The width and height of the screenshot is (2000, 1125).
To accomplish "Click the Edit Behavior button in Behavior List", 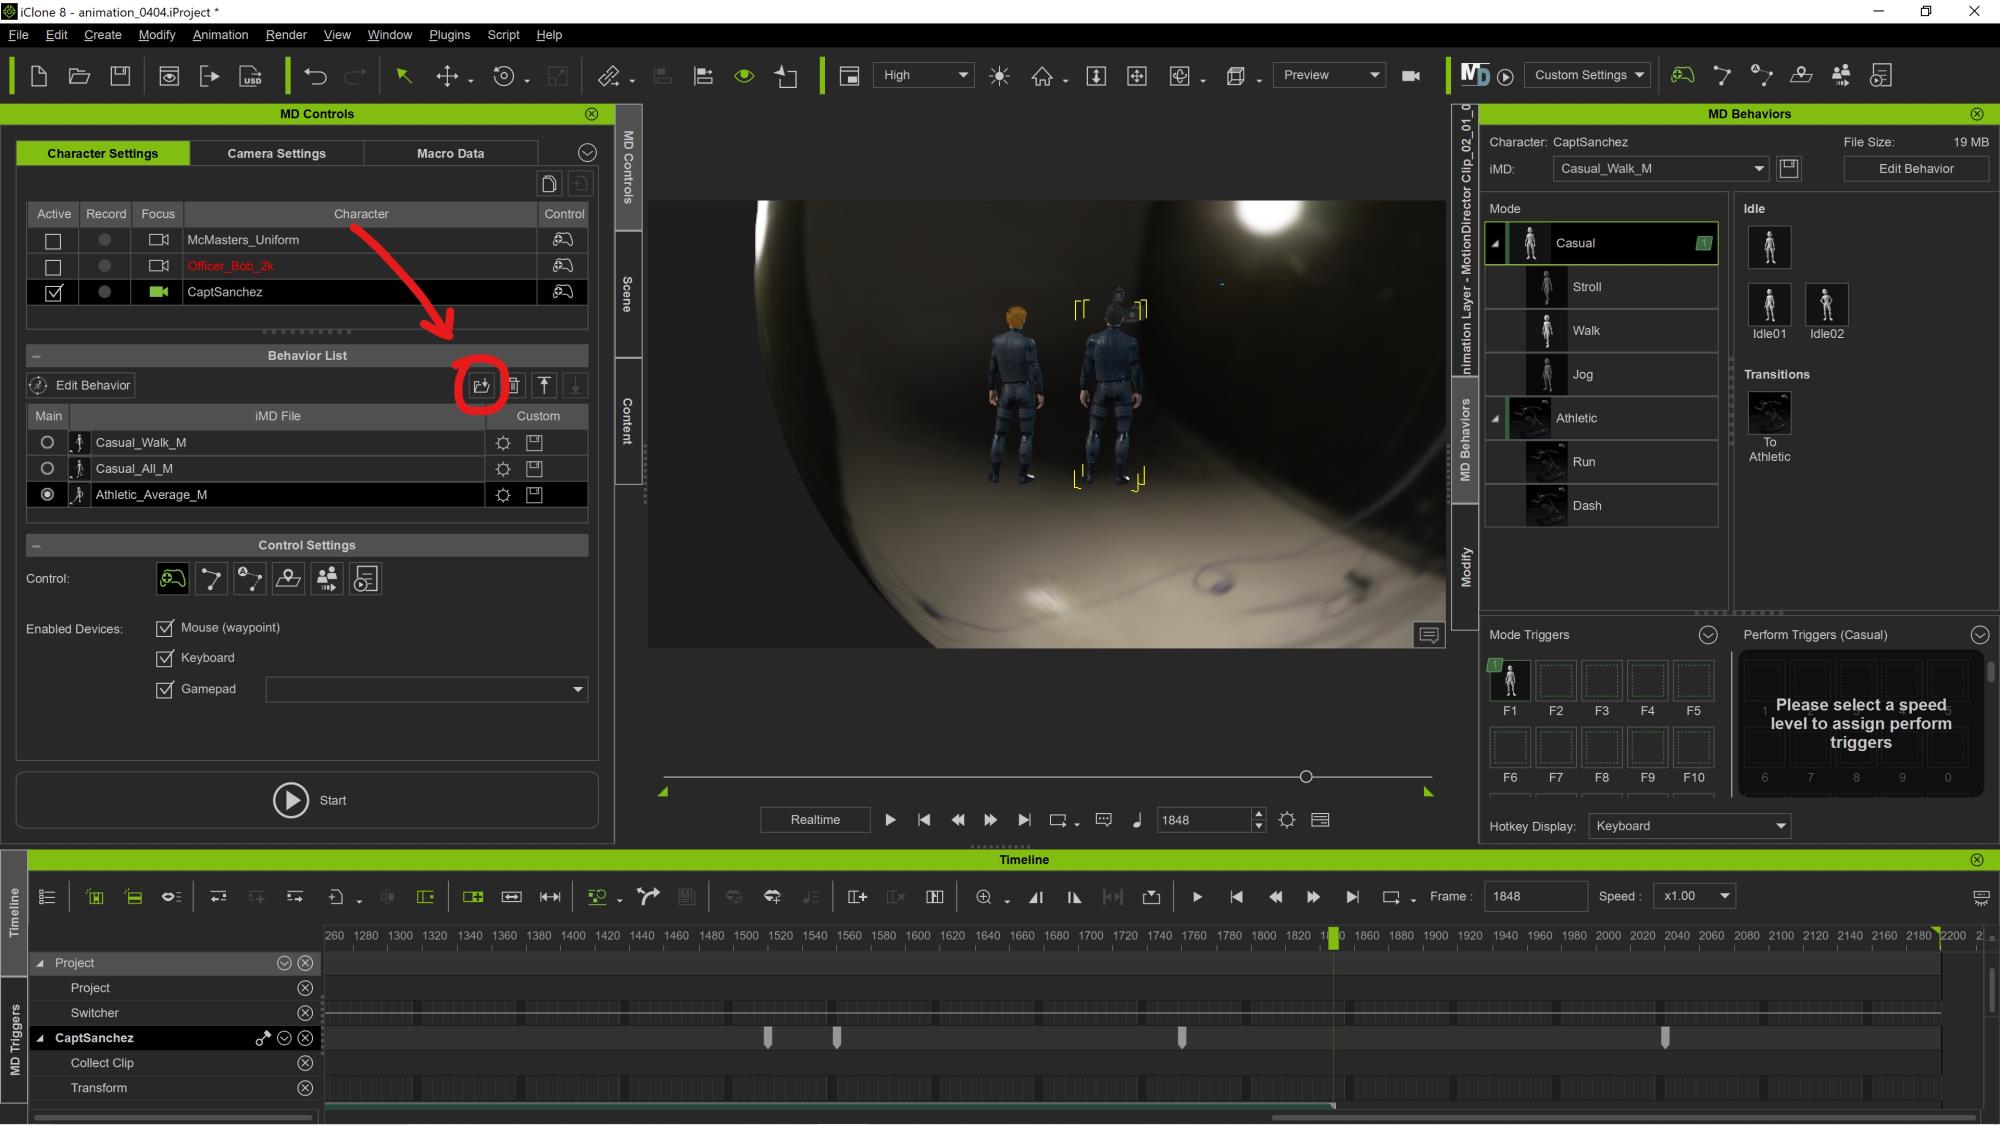I will [x=81, y=386].
